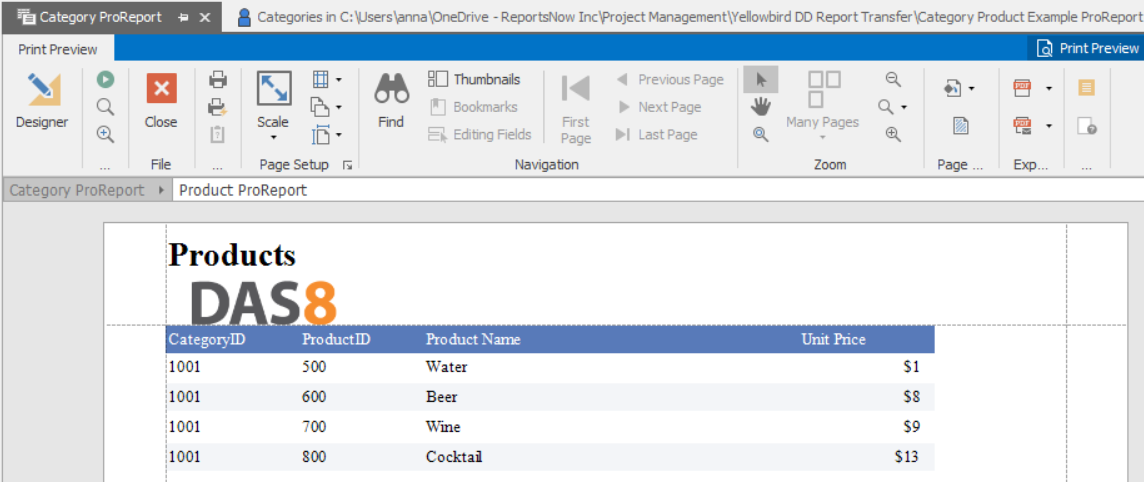Open the Designer view
Screen dimensions: 1144x482
click(42, 102)
